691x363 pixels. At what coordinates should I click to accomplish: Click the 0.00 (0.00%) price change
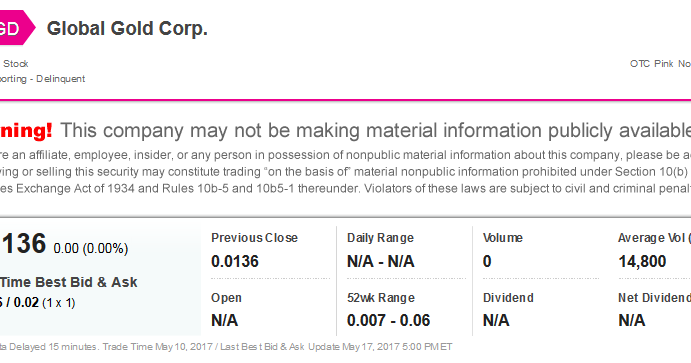91,248
